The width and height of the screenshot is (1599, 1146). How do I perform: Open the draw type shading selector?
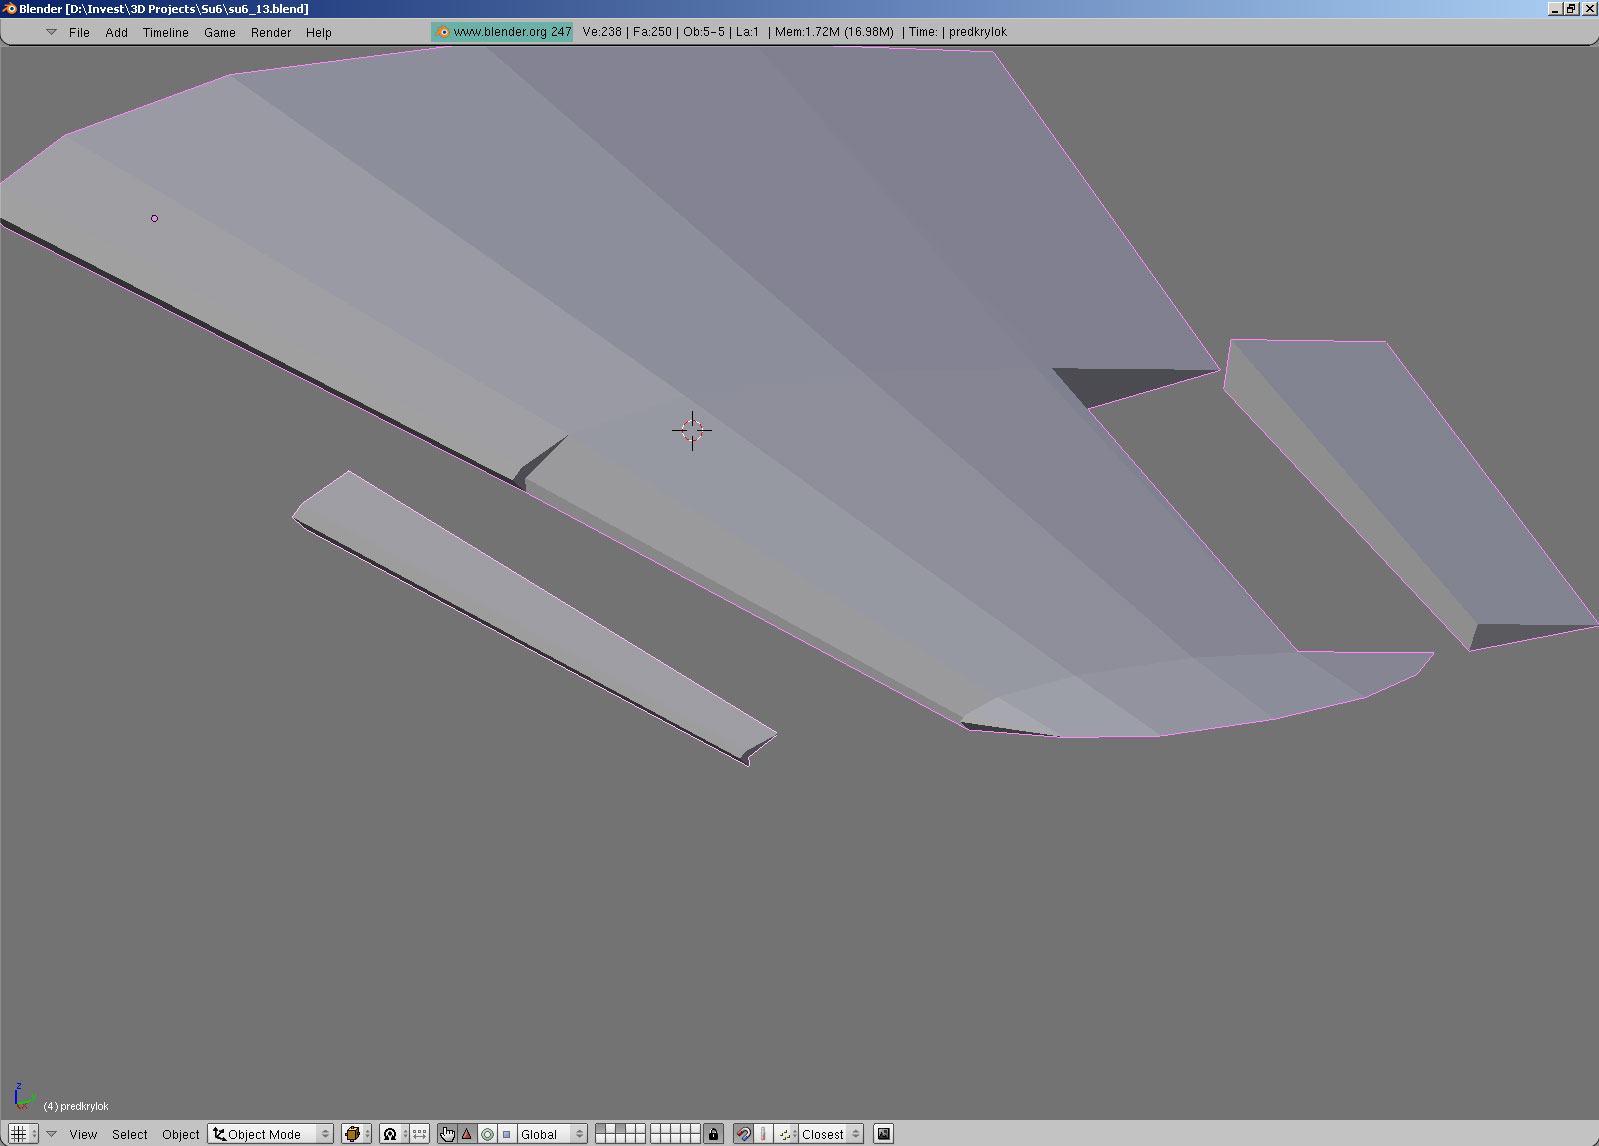[x=356, y=1134]
